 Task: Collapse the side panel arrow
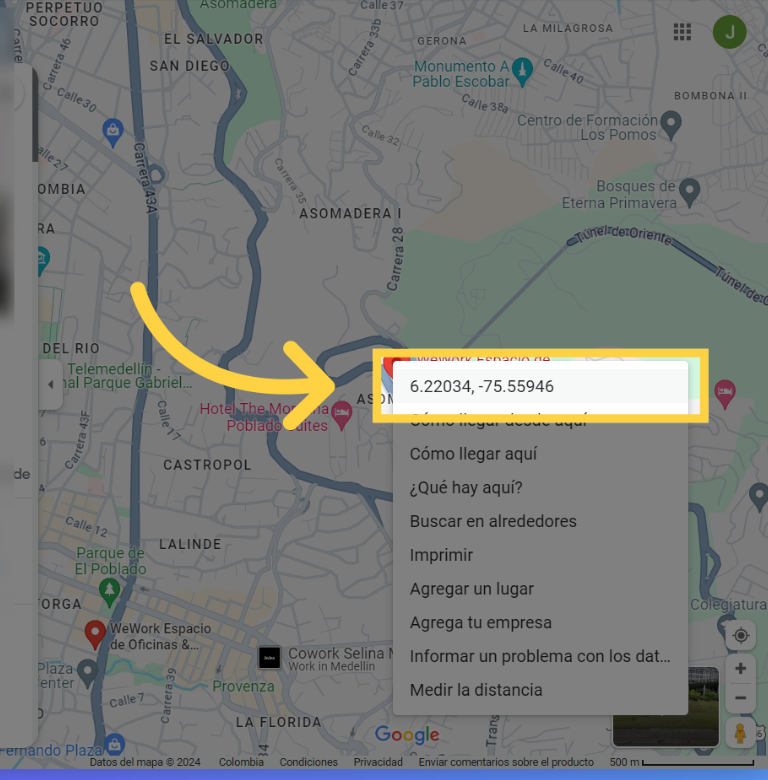click(51, 385)
